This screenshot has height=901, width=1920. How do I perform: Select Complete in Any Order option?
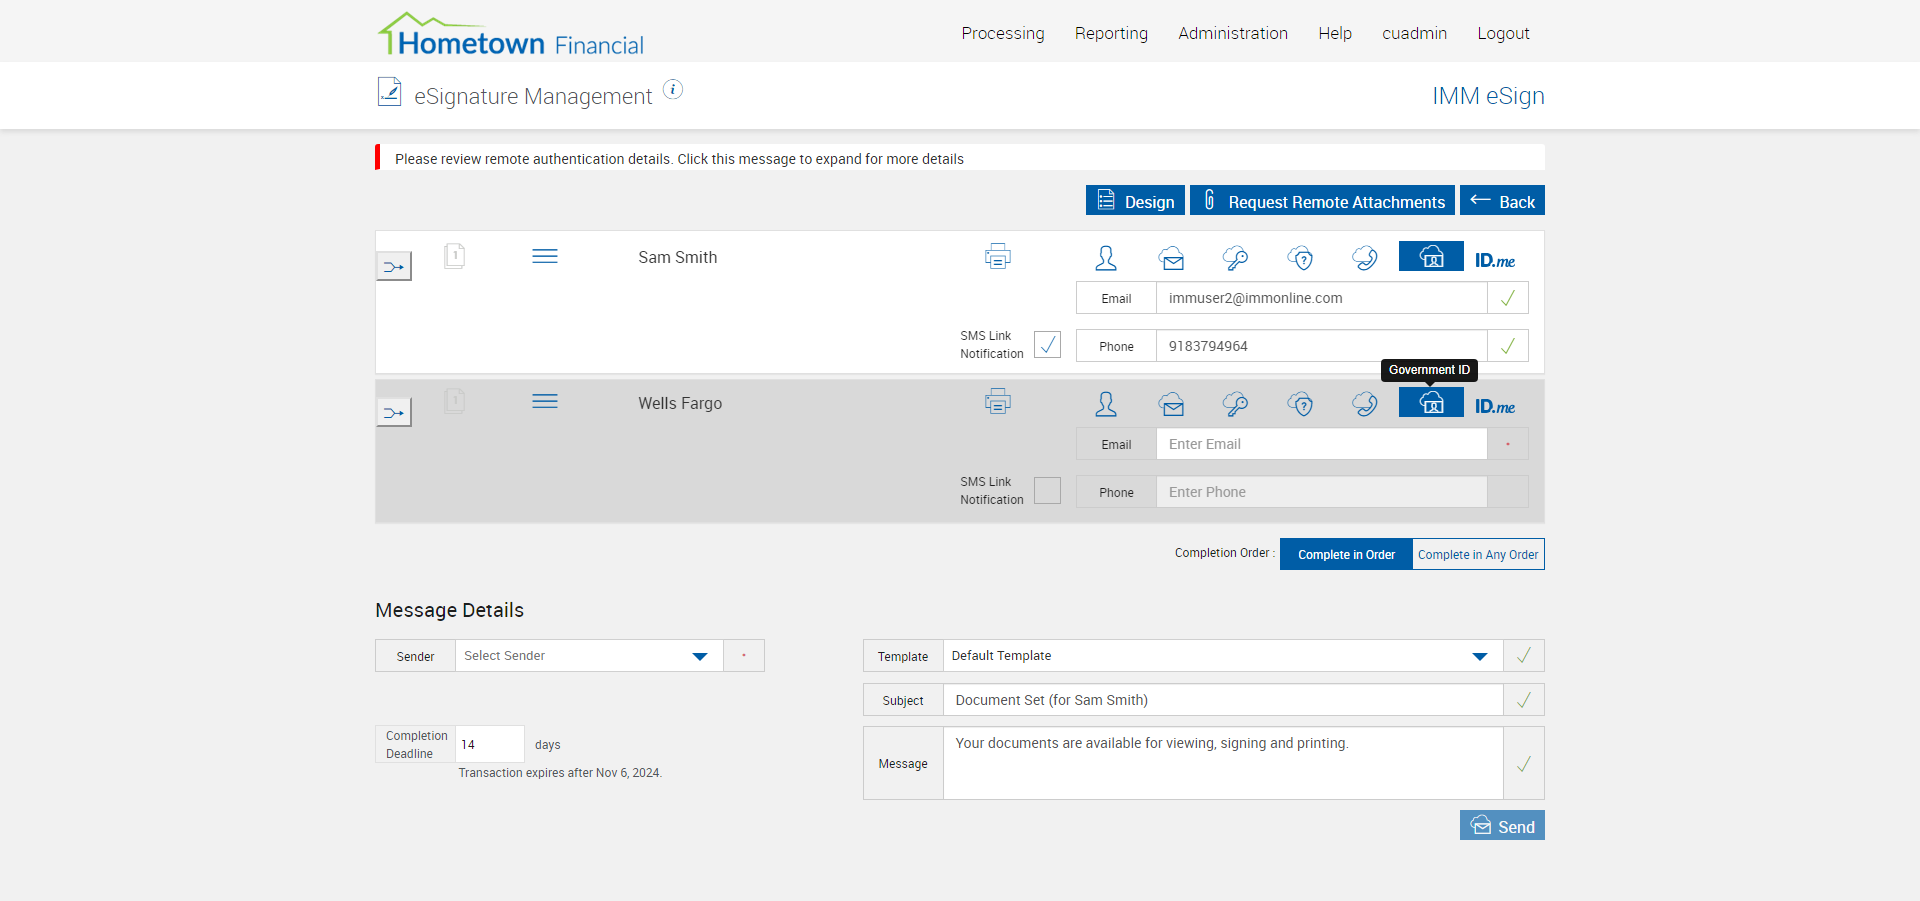[x=1478, y=554]
